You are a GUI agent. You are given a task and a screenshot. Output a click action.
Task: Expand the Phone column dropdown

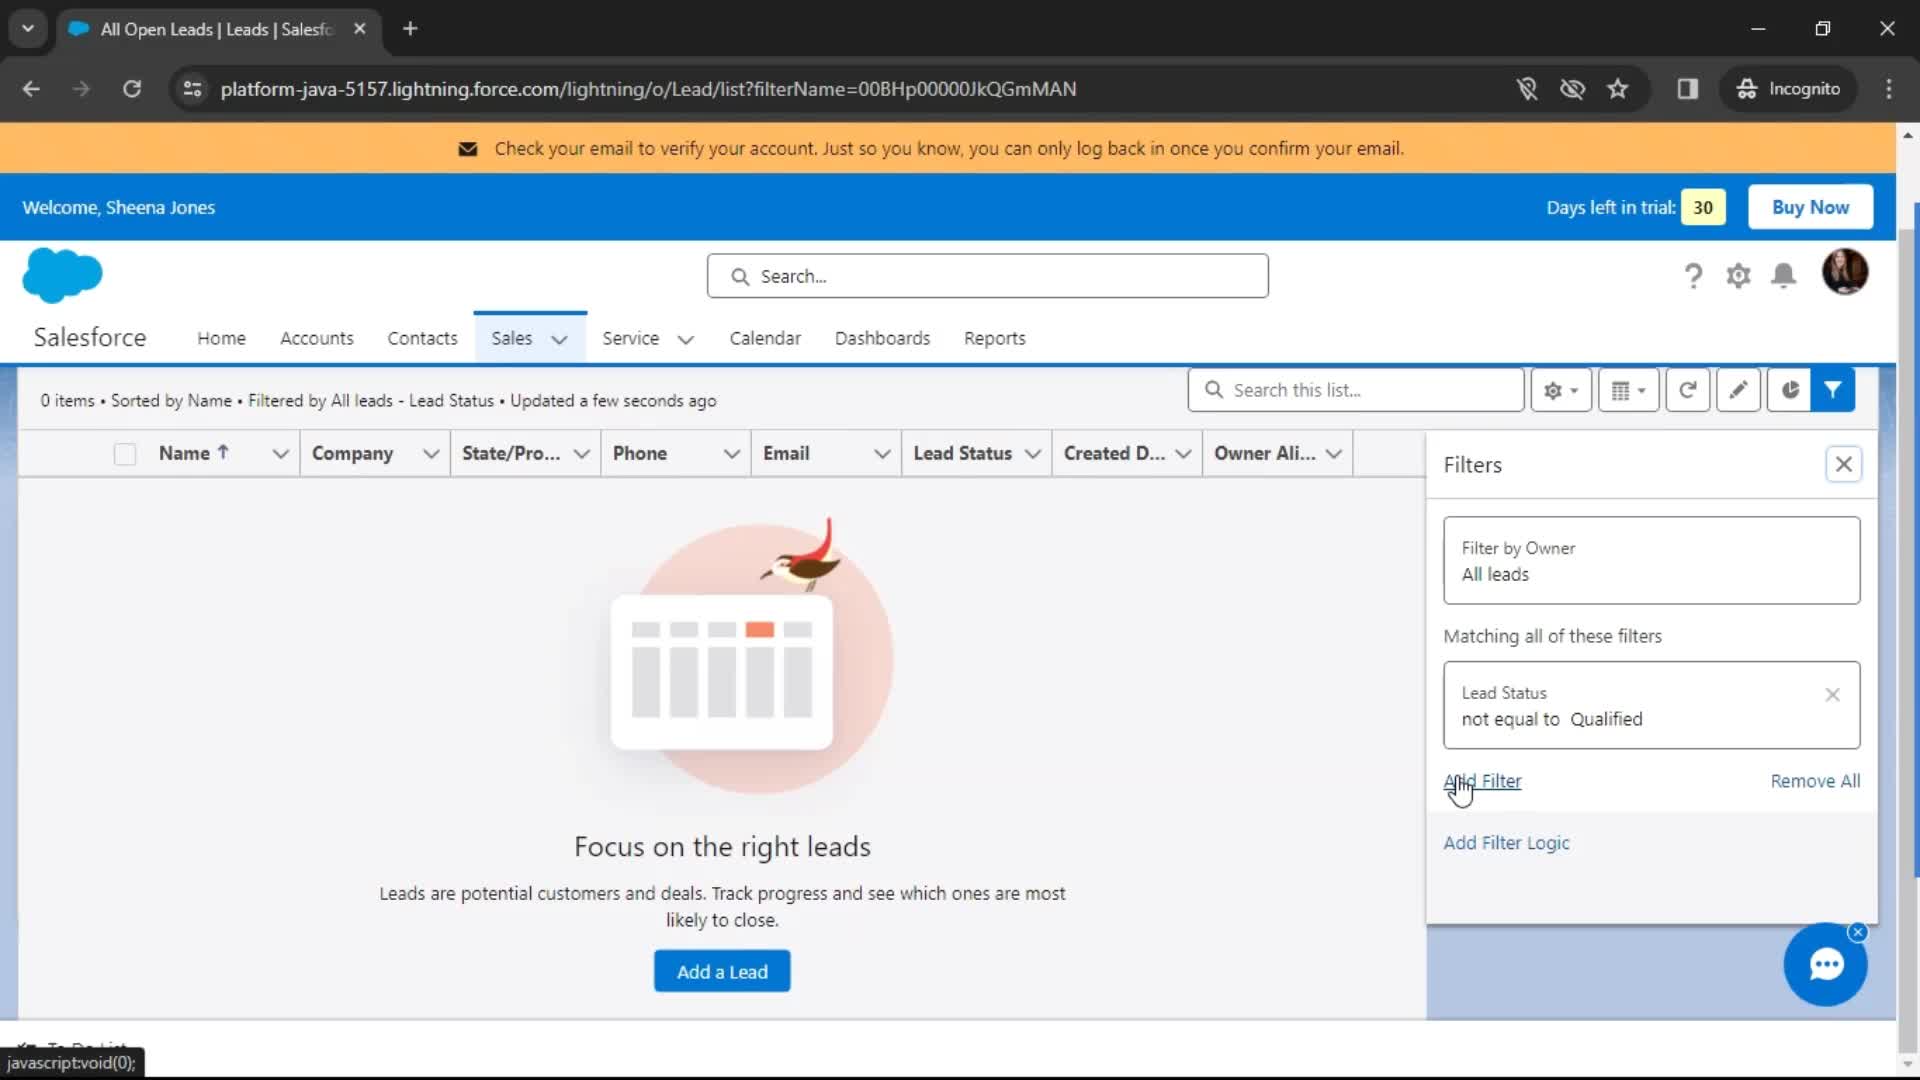click(x=732, y=454)
